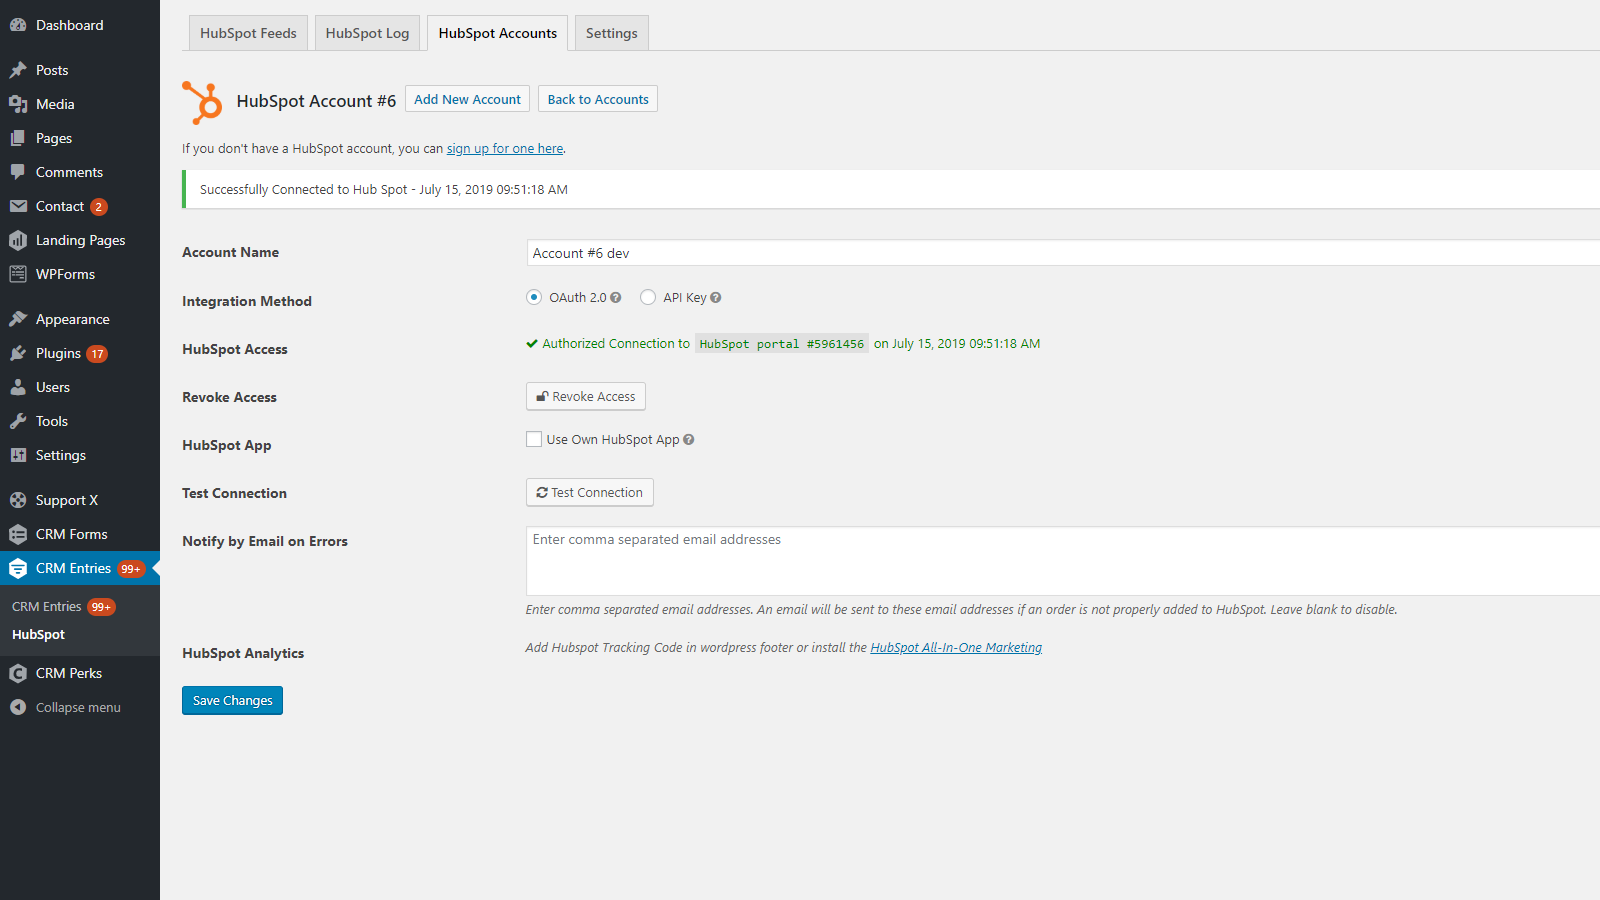Switch to the HubSpot Log tab
Image resolution: width=1600 pixels, height=900 pixels.
point(367,33)
